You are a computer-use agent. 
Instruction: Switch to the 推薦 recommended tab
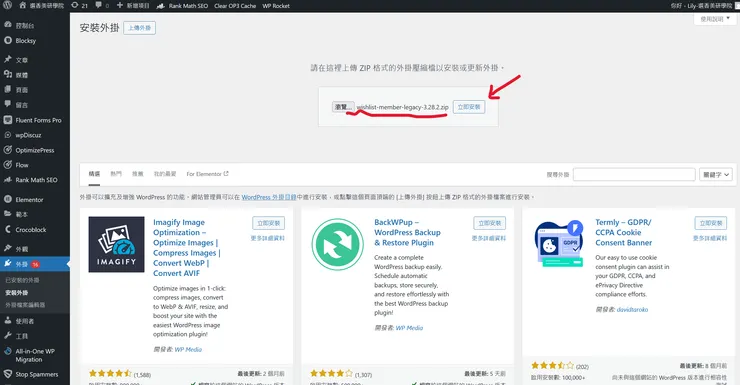(x=138, y=174)
